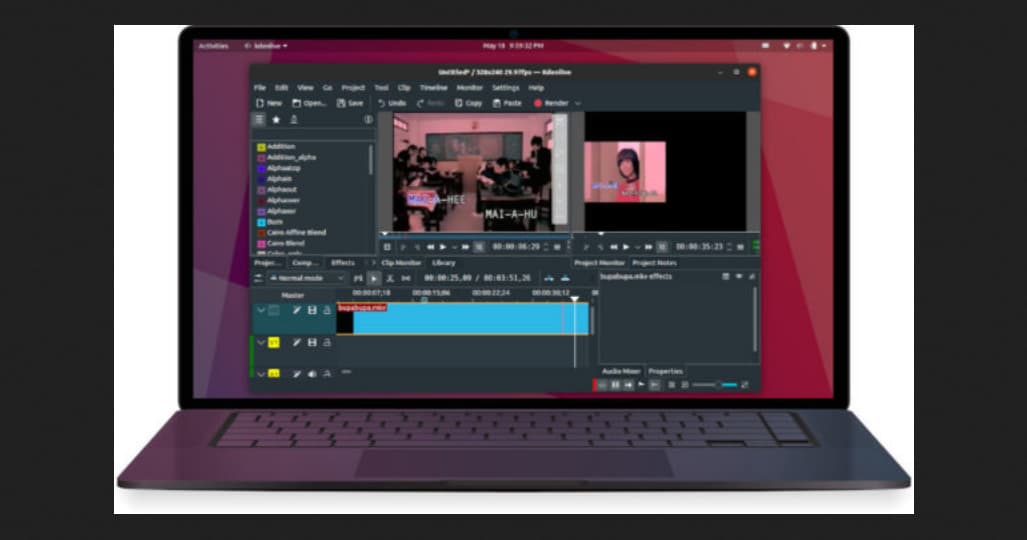Open the Timeline menu
The width and height of the screenshot is (1027, 540).
click(x=433, y=88)
